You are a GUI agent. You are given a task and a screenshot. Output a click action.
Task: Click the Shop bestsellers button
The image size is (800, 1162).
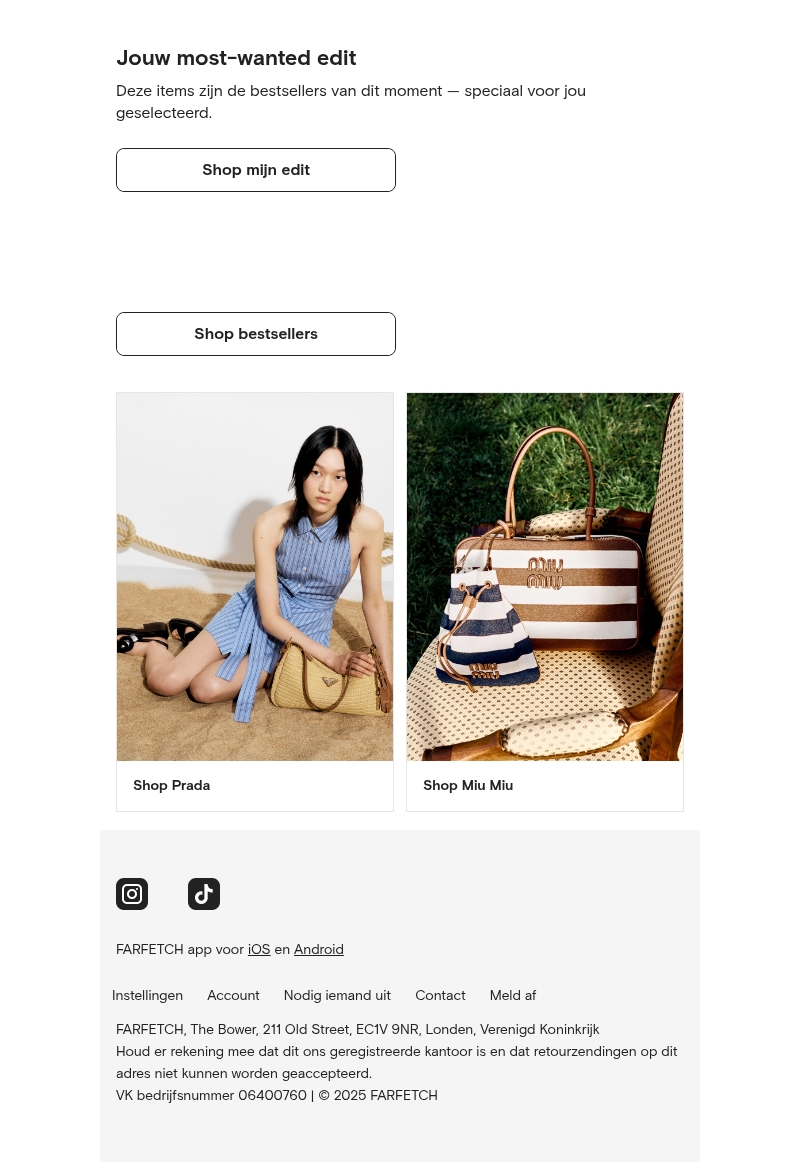click(256, 334)
